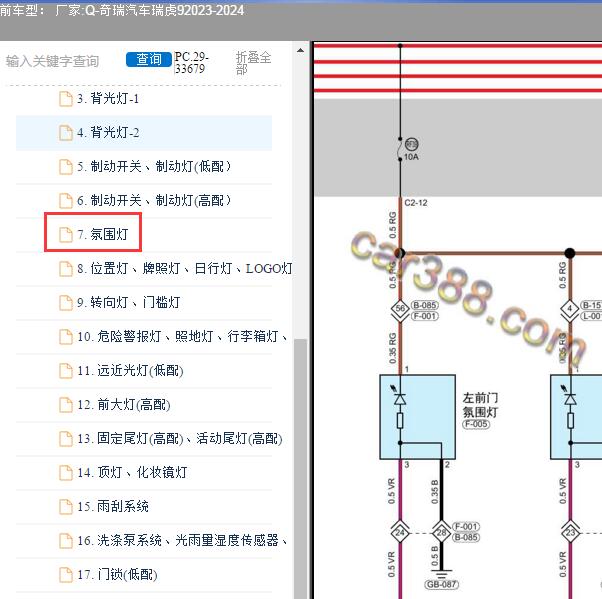
Task: Click page icon beside 12. 前大灯
Action: (x=66, y=405)
